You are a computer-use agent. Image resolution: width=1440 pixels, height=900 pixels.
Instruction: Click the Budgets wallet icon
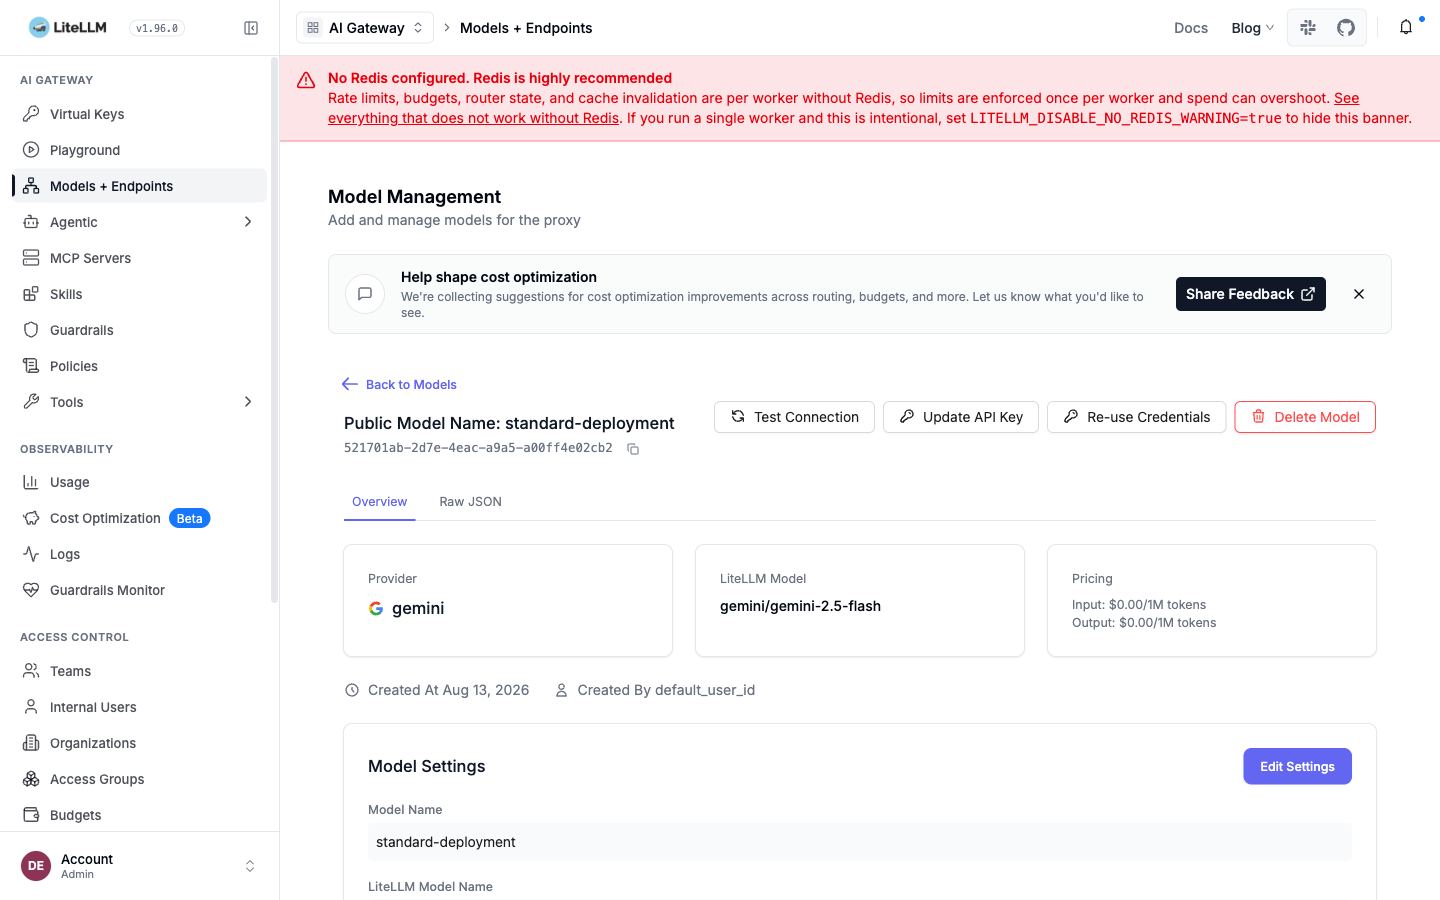(x=31, y=815)
